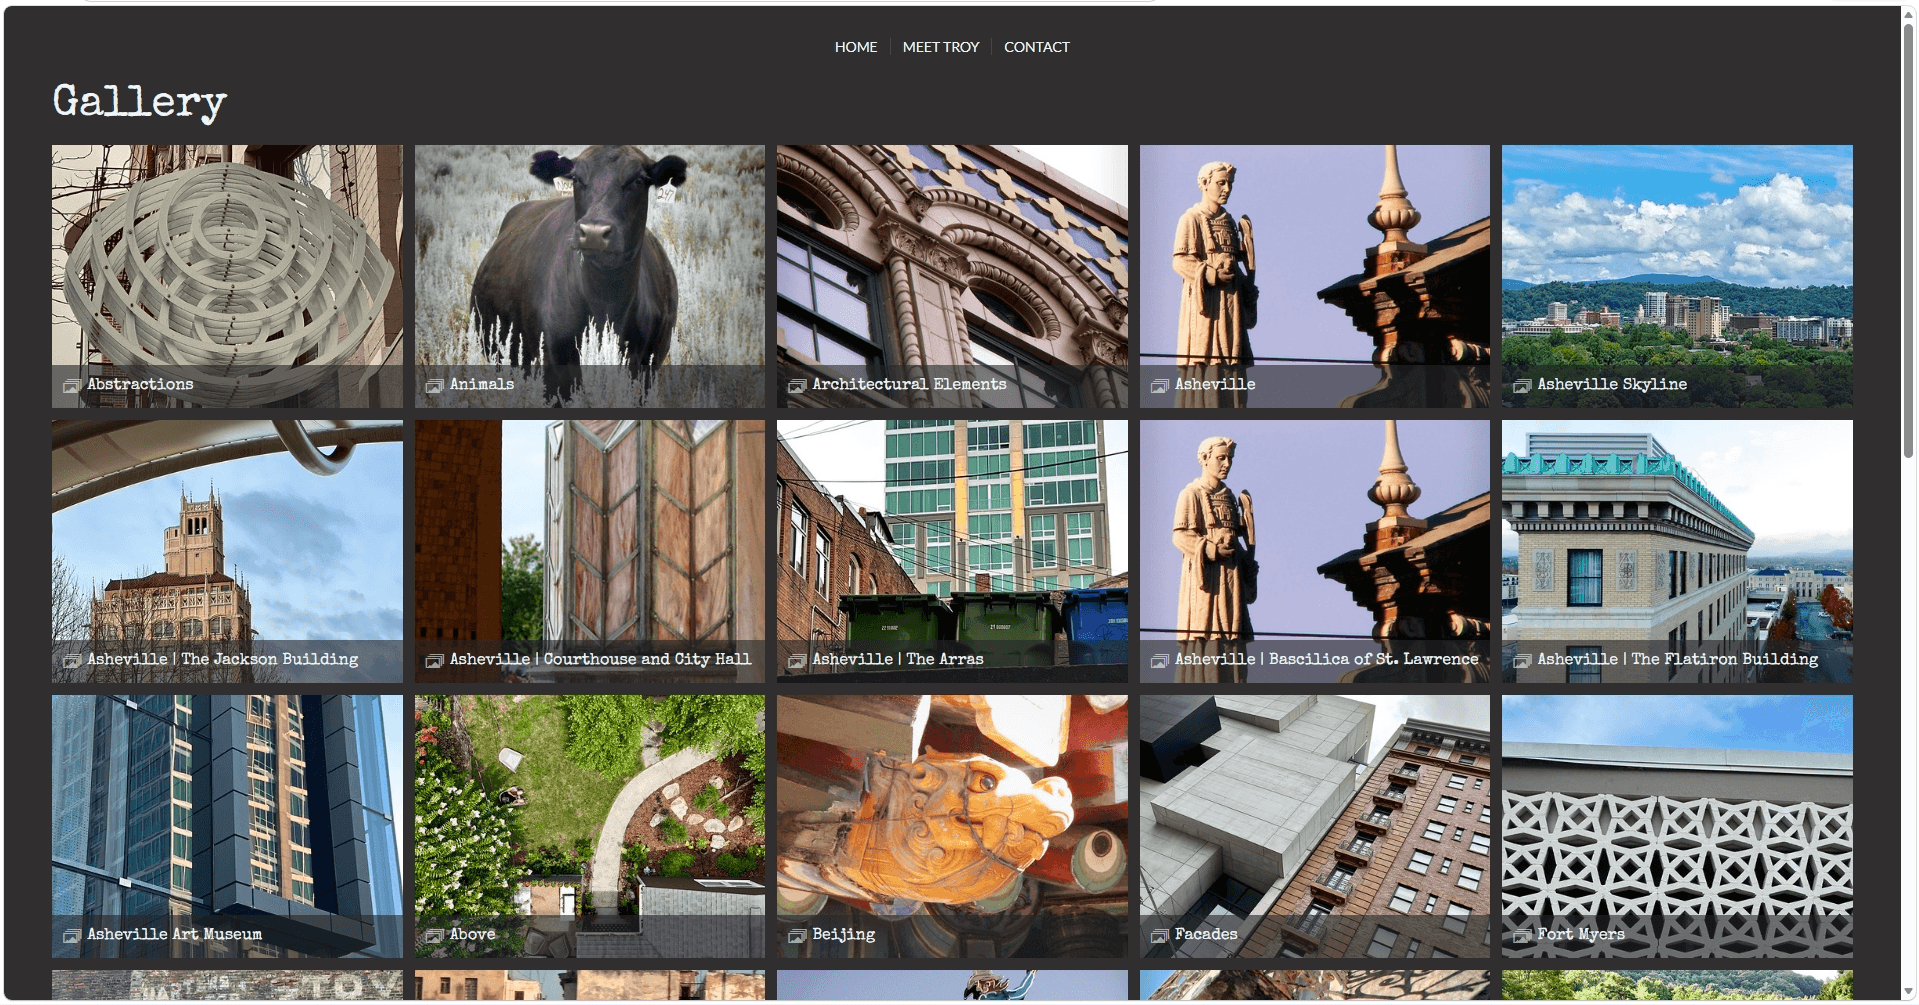
Task: Open the CONTACT menu link
Action: (x=1036, y=47)
